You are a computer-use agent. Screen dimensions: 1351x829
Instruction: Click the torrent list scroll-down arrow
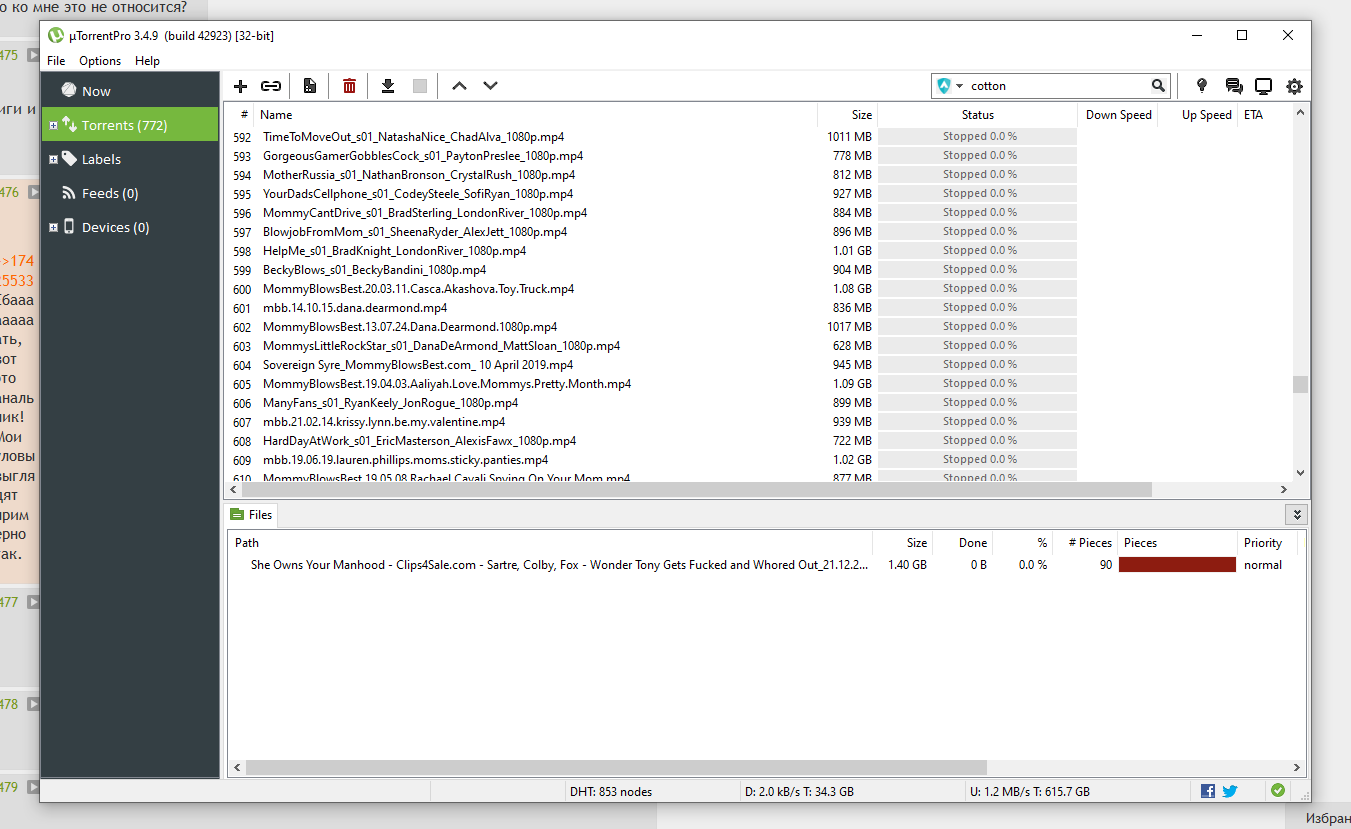[1300, 473]
